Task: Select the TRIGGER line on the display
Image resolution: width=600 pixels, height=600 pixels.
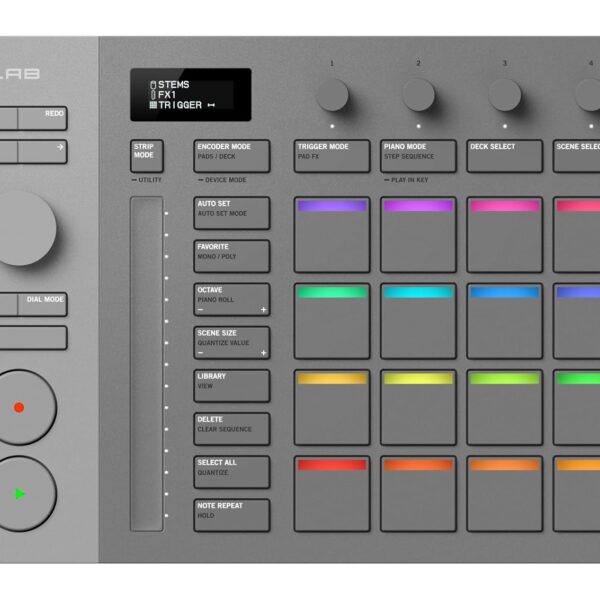Action: 182,105
